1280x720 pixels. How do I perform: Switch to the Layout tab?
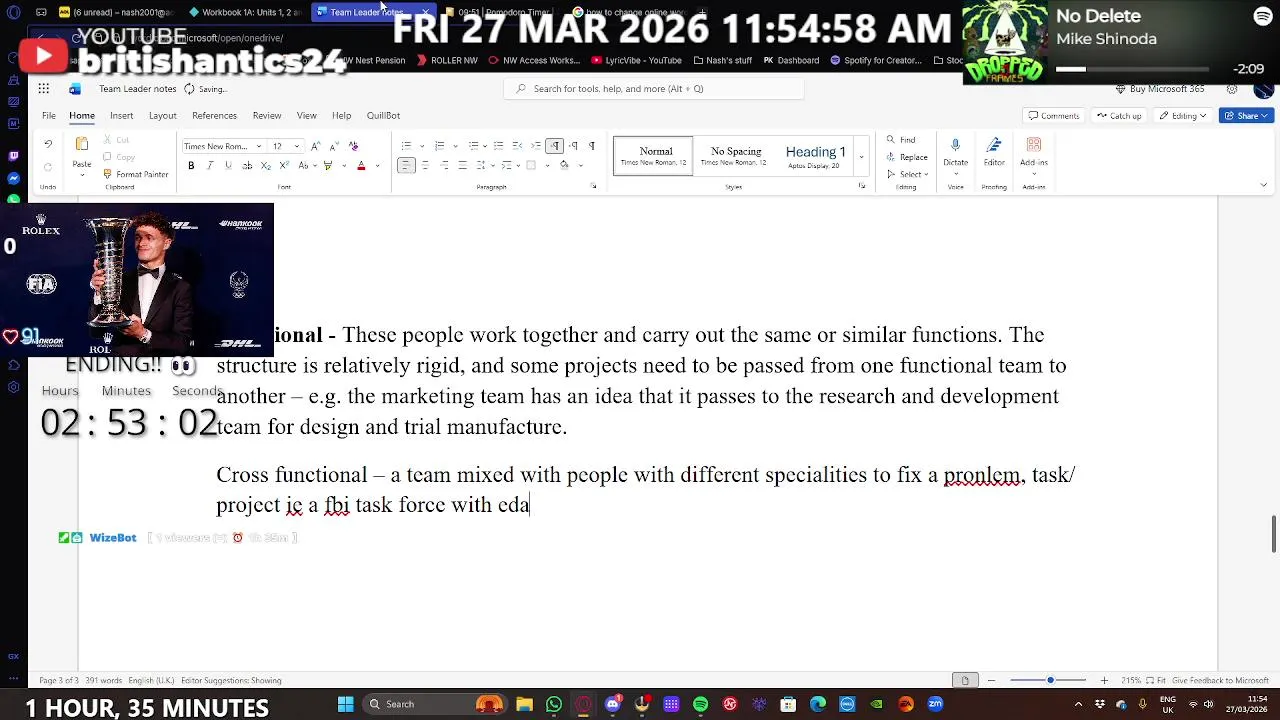[162, 116]
